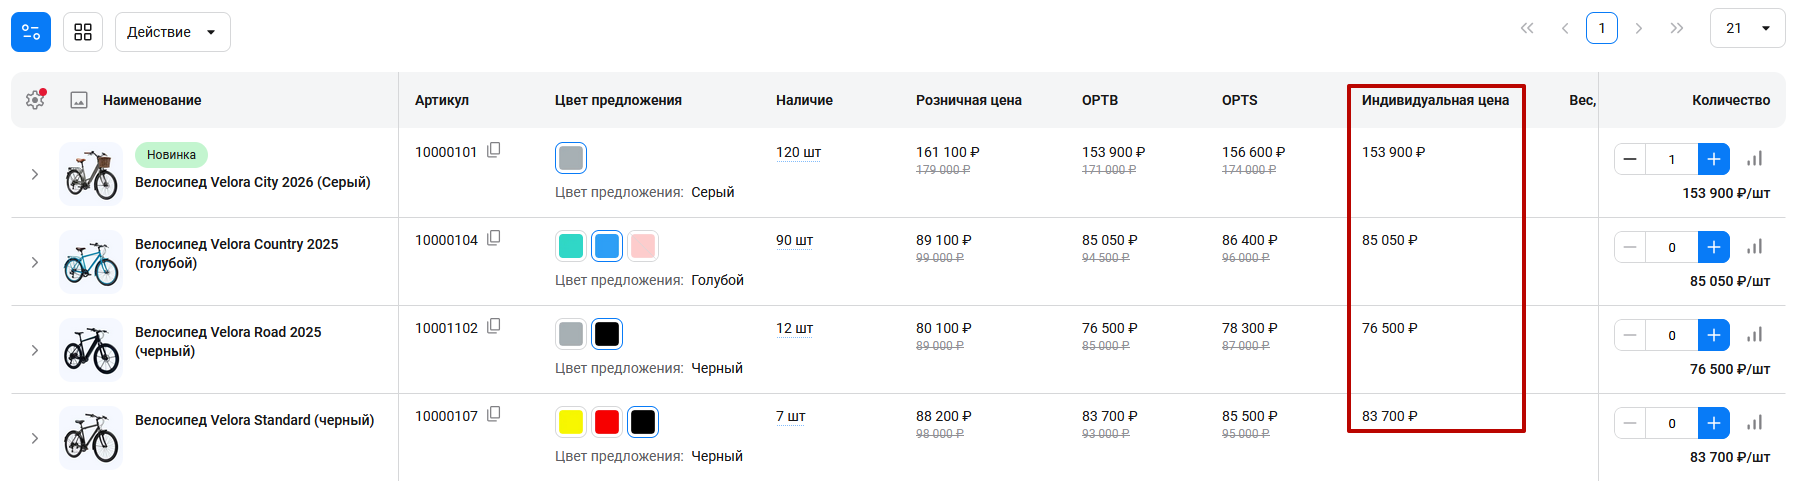The width and height of the screenshot is (1799, 481).
Task: Copy article number 10001102
Action: [x=494, y=327]
